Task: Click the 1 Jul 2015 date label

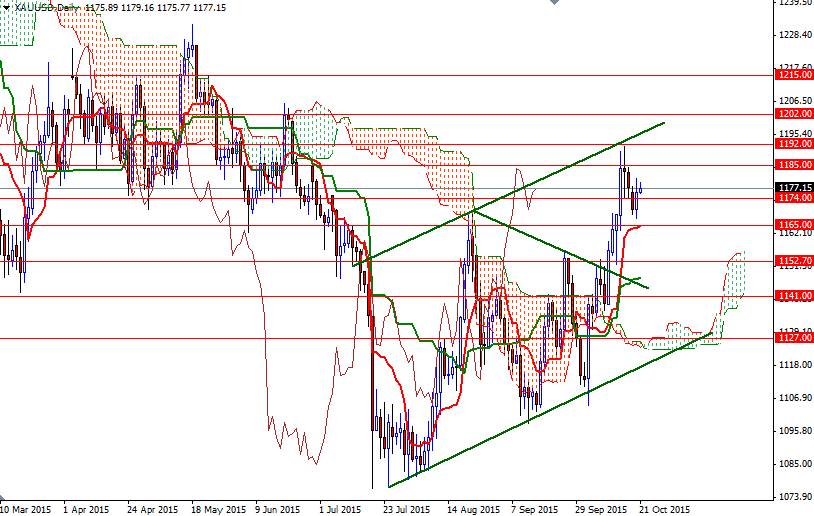Action: 341,510
